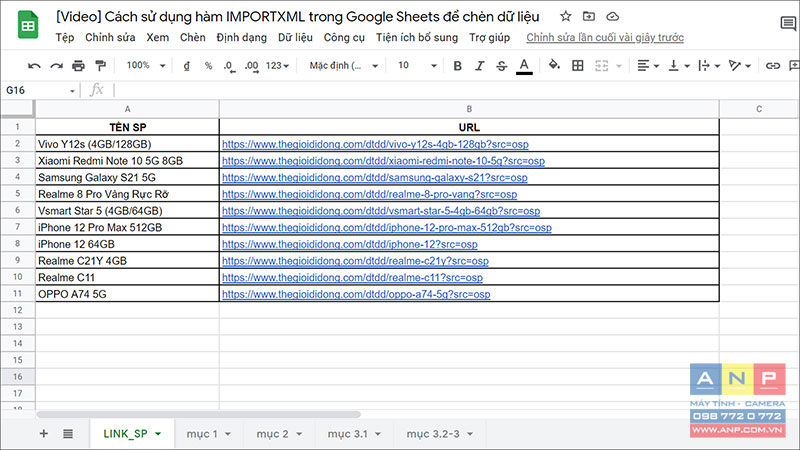Open the name box dropdown arrow

coord(72,91)
